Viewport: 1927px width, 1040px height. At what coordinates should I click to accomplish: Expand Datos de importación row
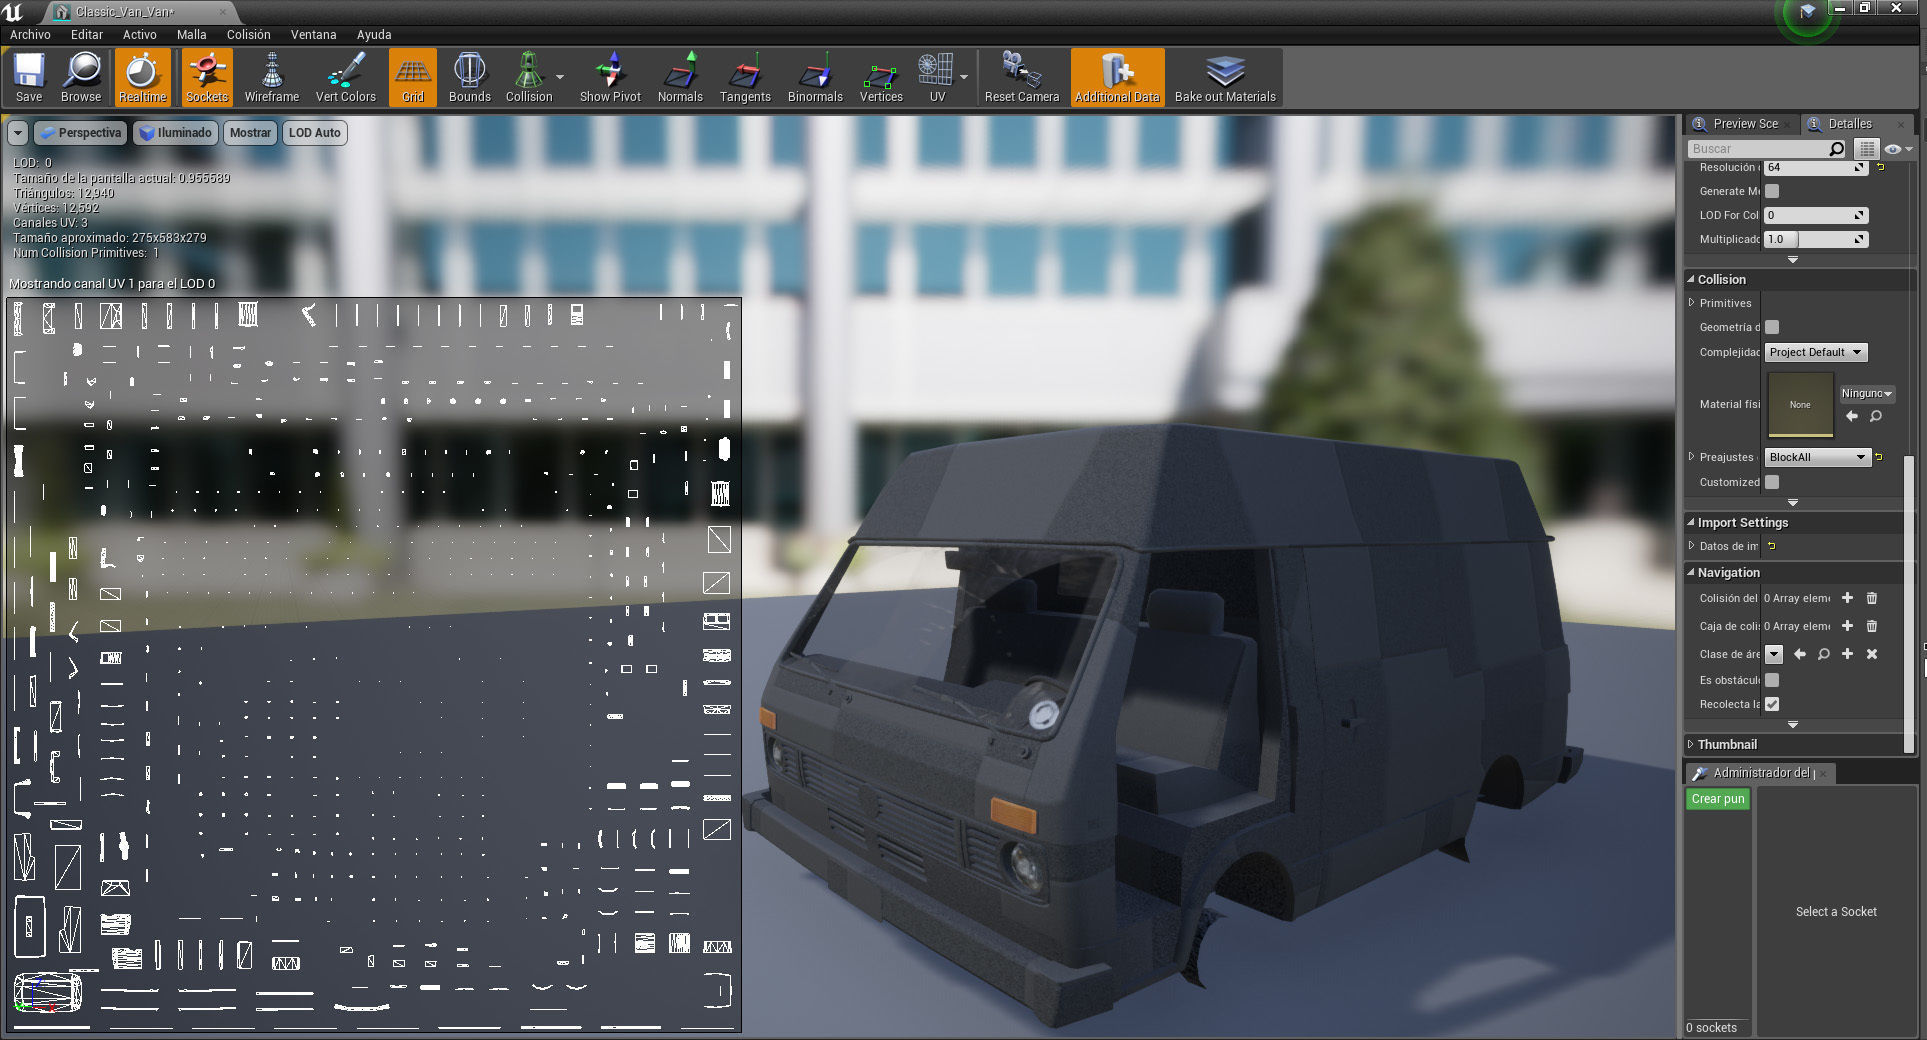point(1692,546)
